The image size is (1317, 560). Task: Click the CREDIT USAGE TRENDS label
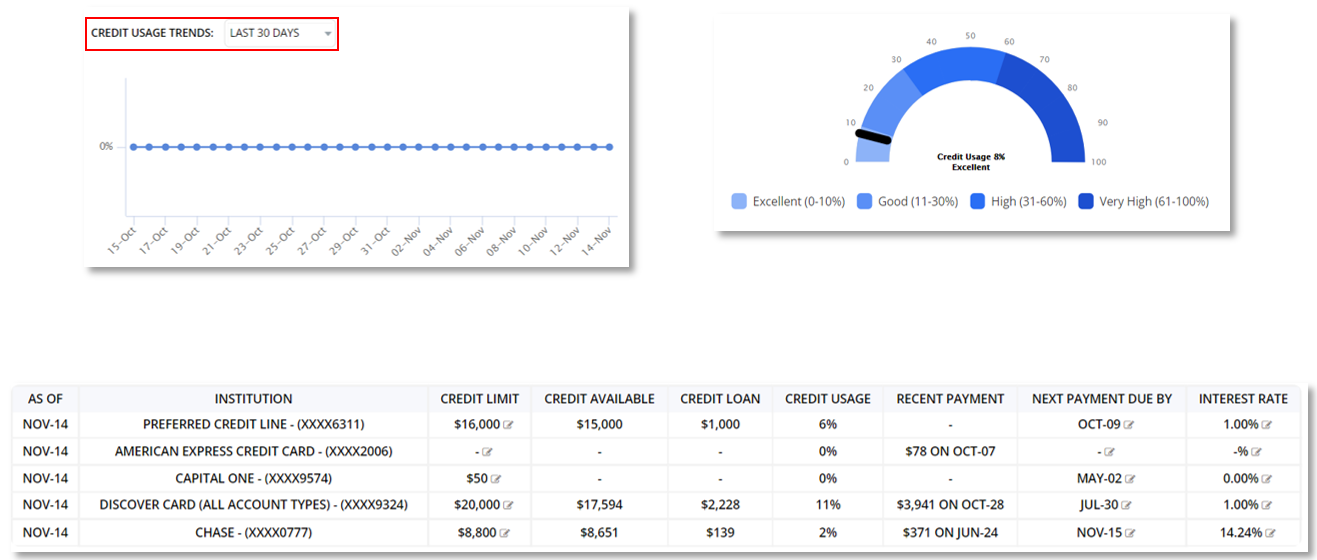tap(152, 33)
